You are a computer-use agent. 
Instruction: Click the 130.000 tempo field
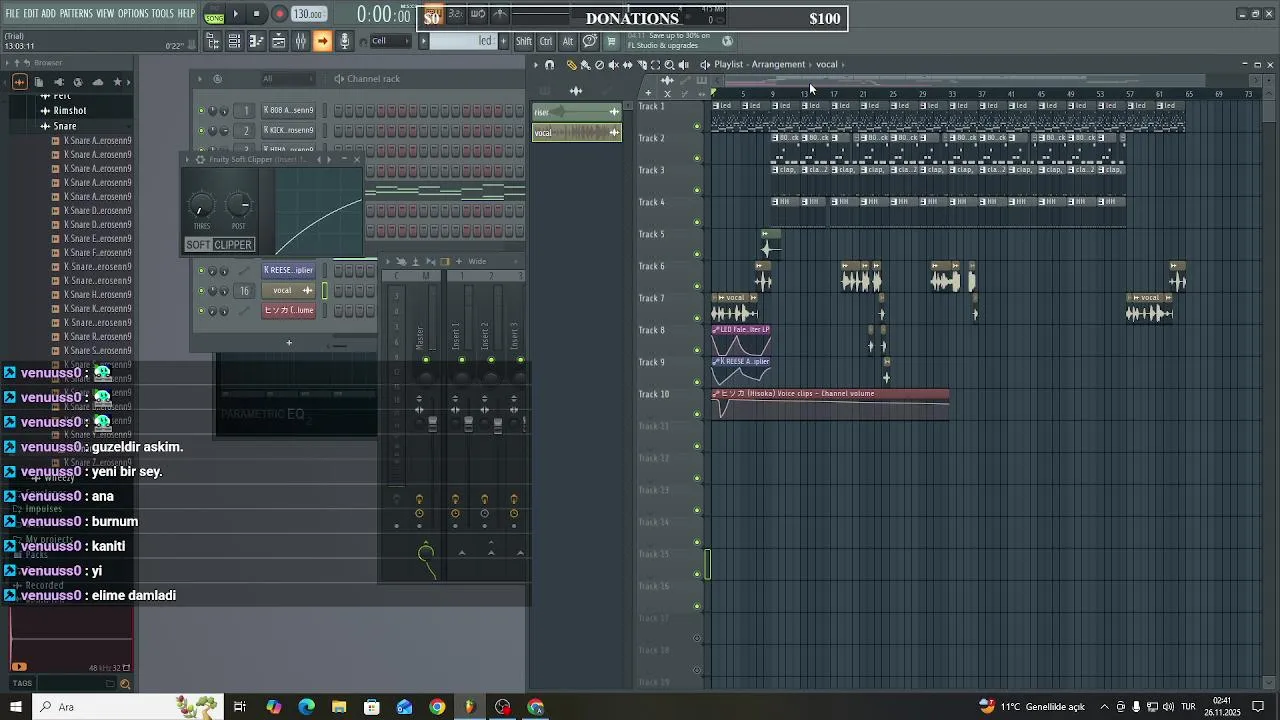(309, 14)
